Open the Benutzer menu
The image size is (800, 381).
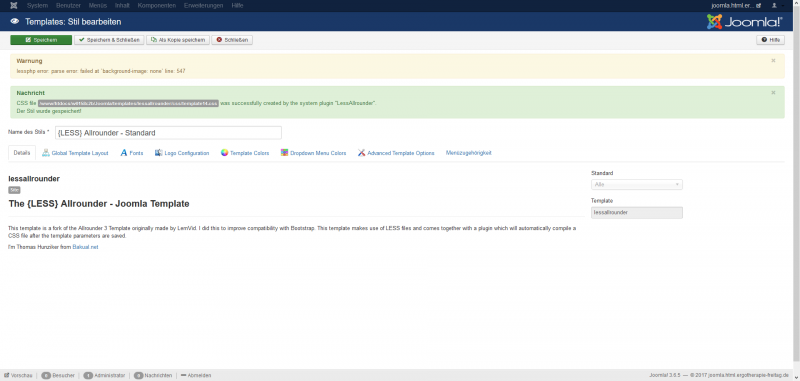68,6
